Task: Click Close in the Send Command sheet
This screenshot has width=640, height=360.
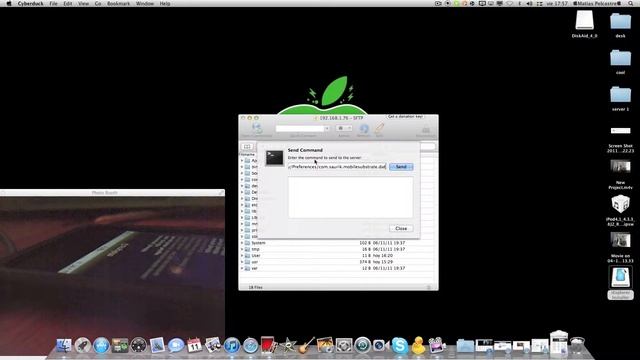Action: click(401, 228)
